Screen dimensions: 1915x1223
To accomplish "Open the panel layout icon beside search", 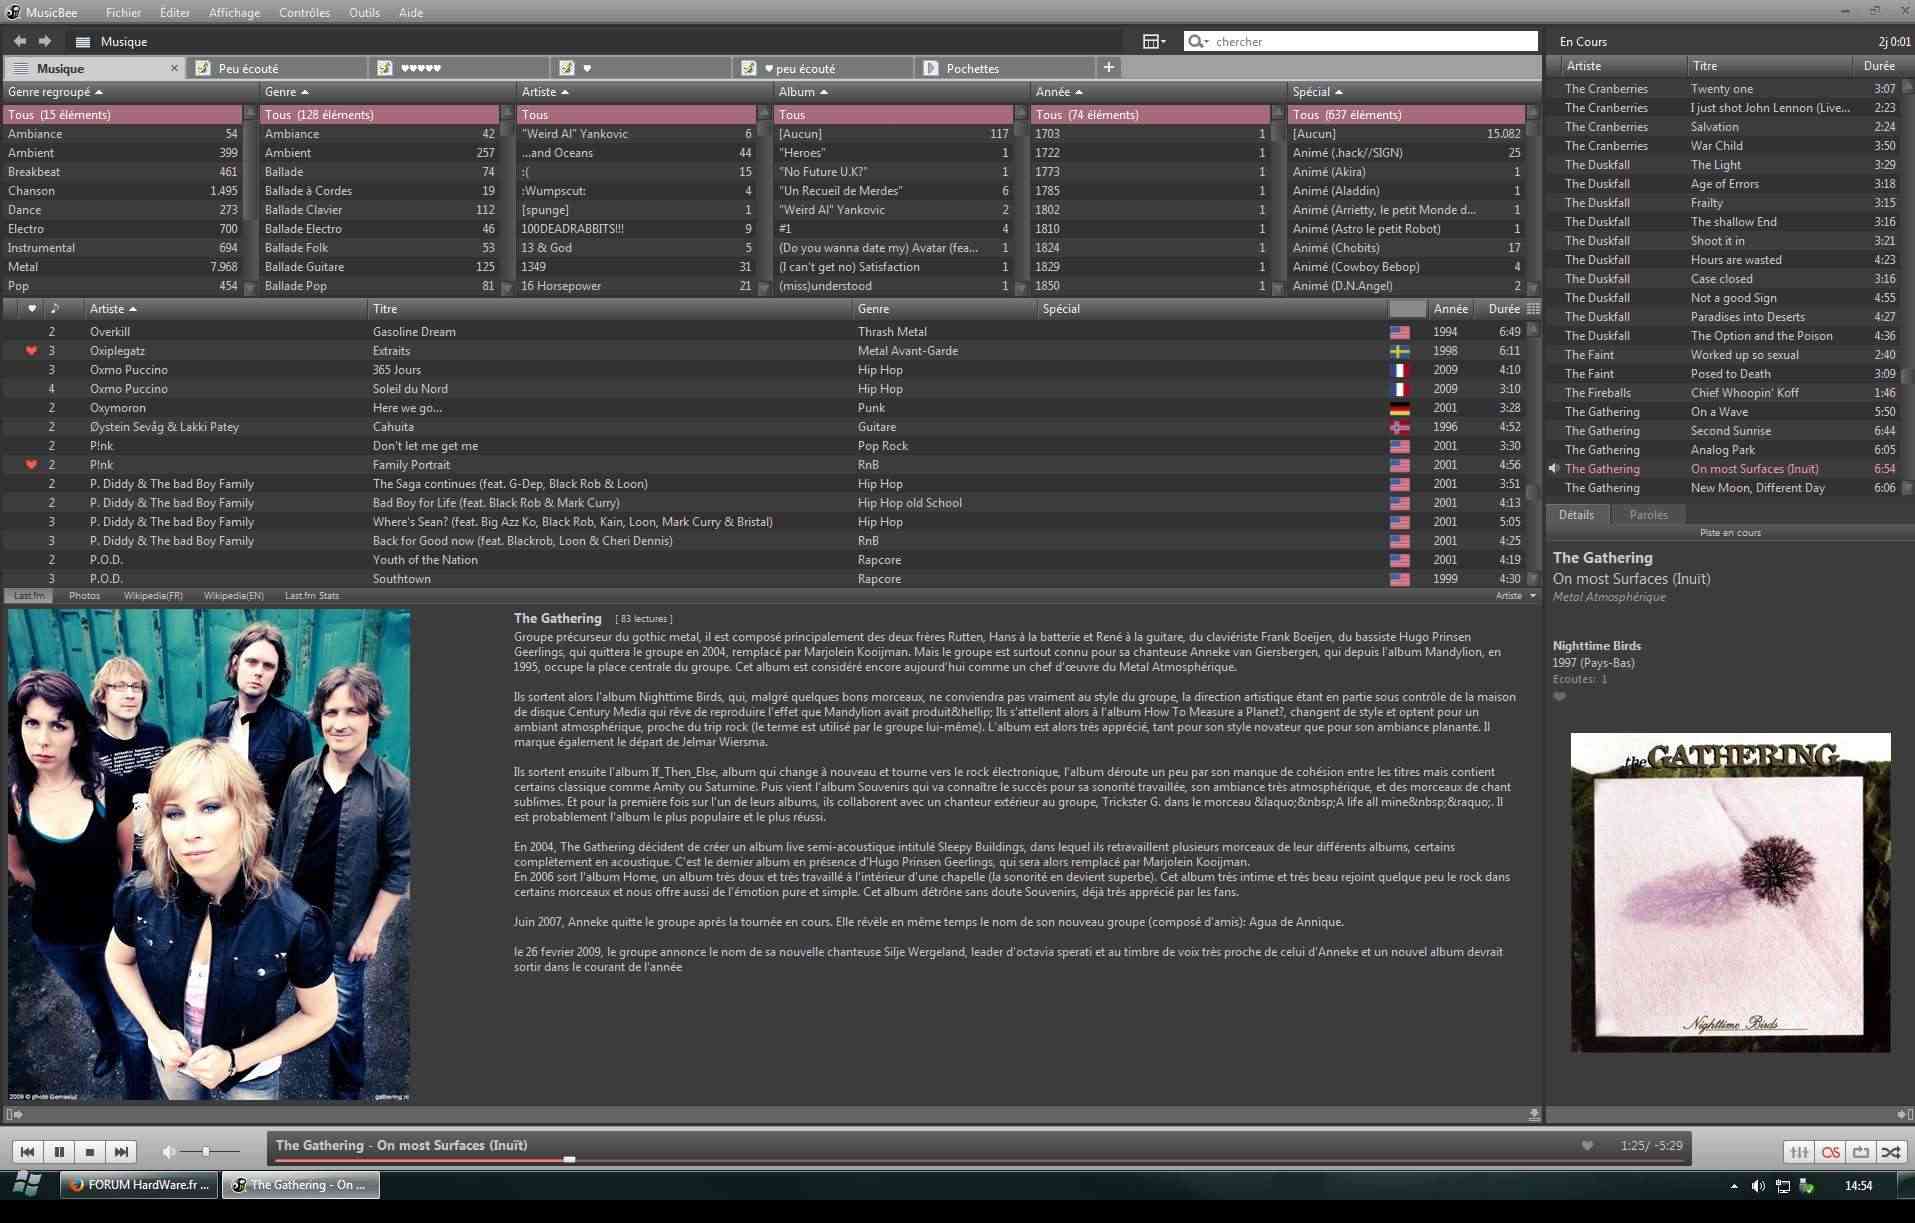I will [1154, 41].
